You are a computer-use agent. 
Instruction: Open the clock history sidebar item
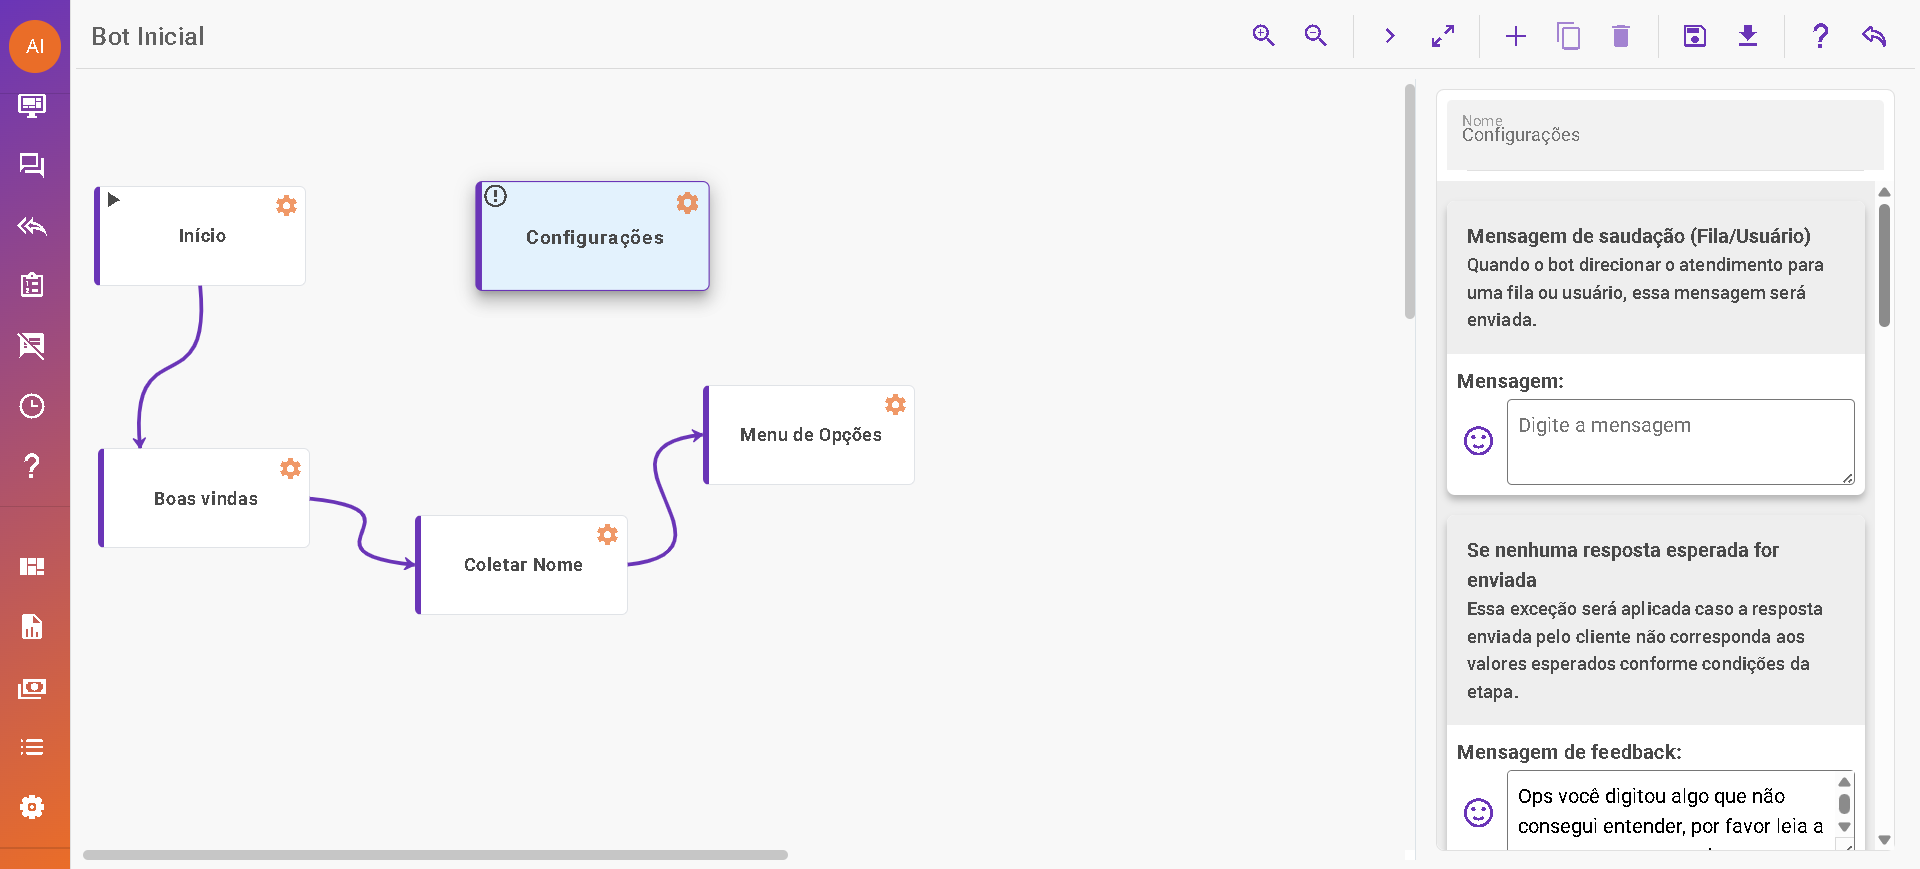coord(32,406)
